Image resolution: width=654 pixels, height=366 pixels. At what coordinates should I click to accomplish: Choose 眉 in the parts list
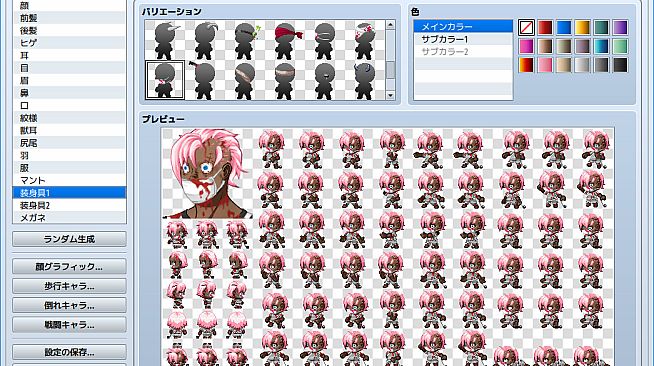click(69, 80)
